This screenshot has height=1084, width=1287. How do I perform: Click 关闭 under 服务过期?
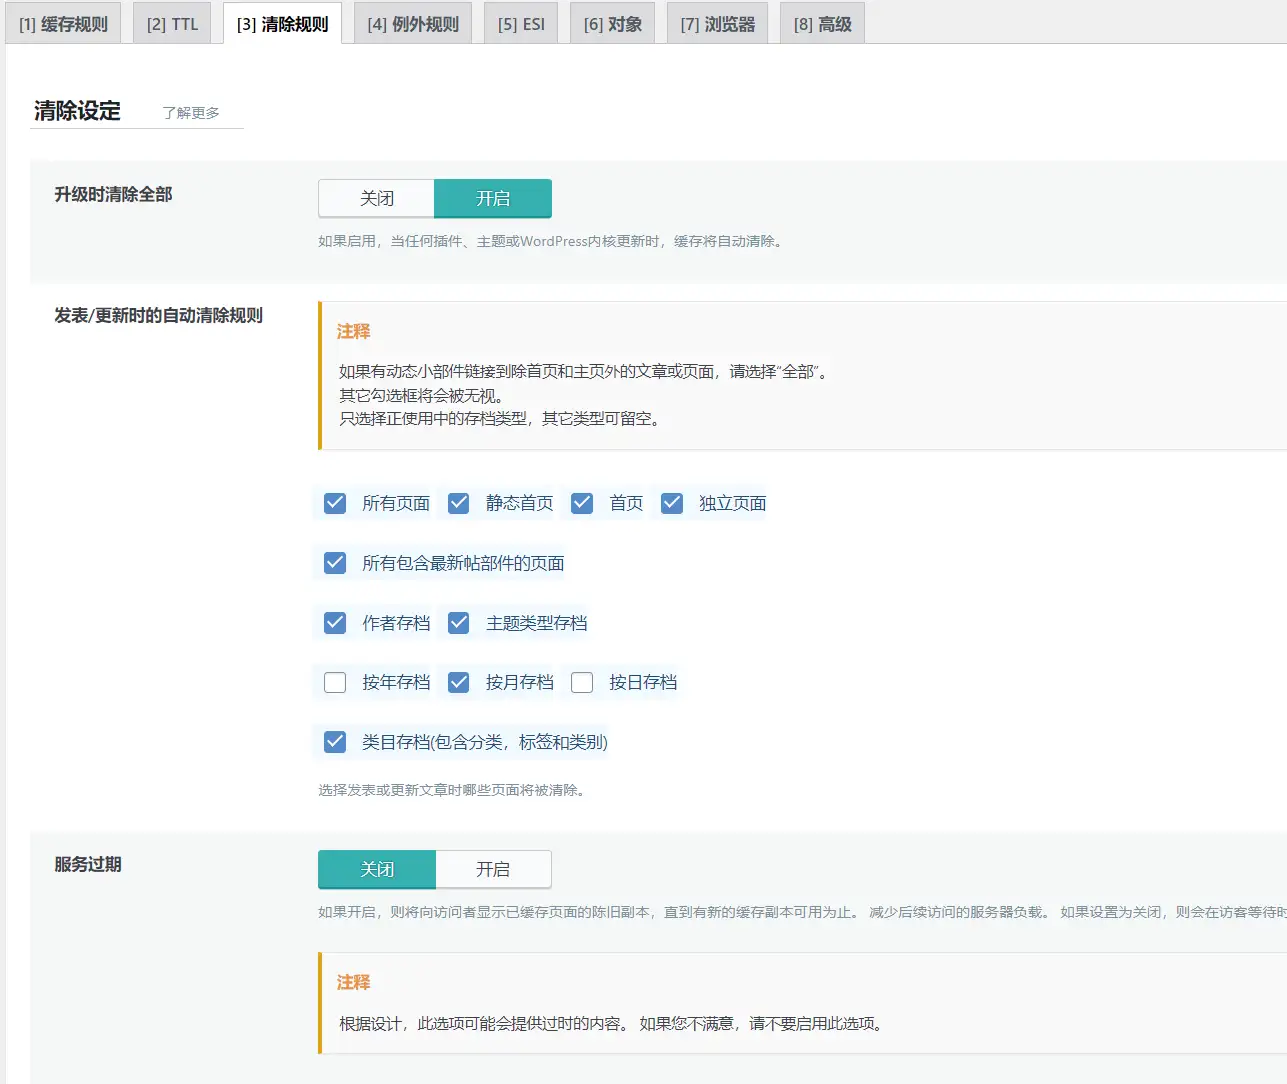tap(377, 870)
